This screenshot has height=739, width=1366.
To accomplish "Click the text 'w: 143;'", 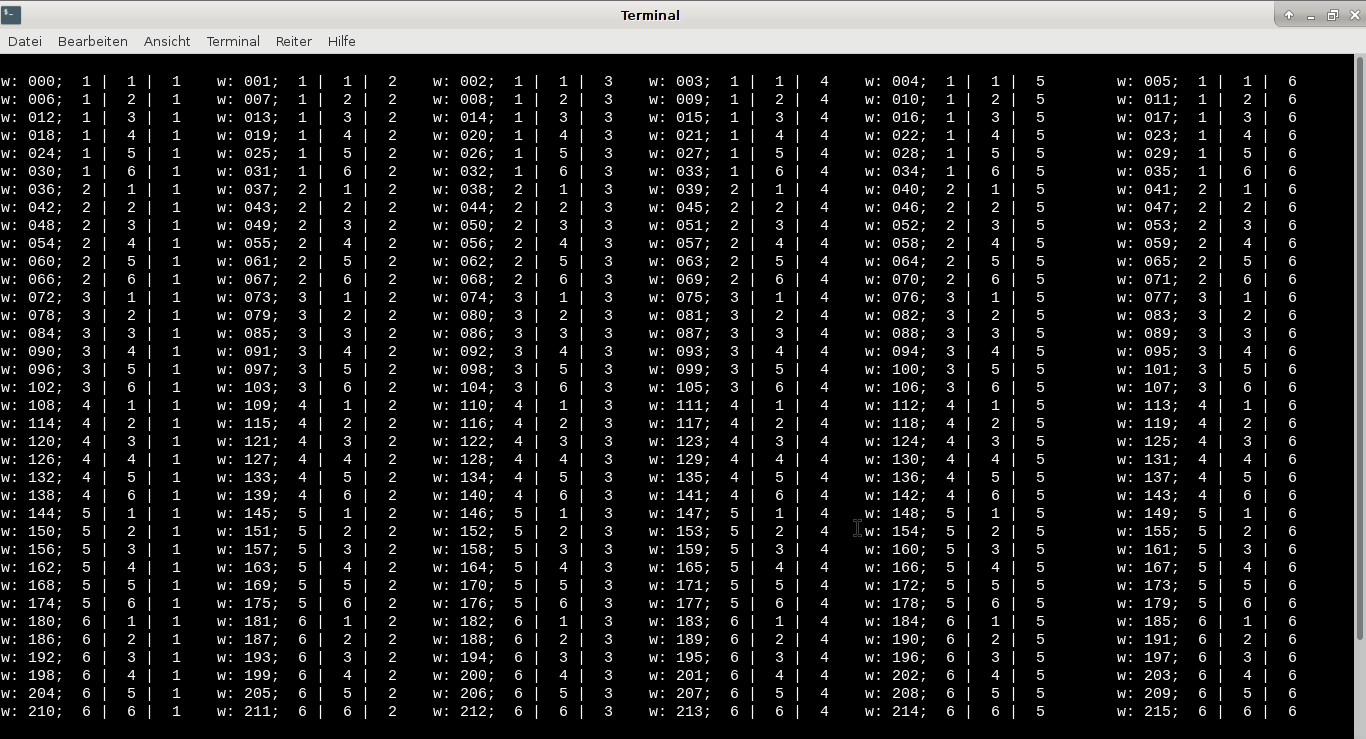I will 1147,495.
